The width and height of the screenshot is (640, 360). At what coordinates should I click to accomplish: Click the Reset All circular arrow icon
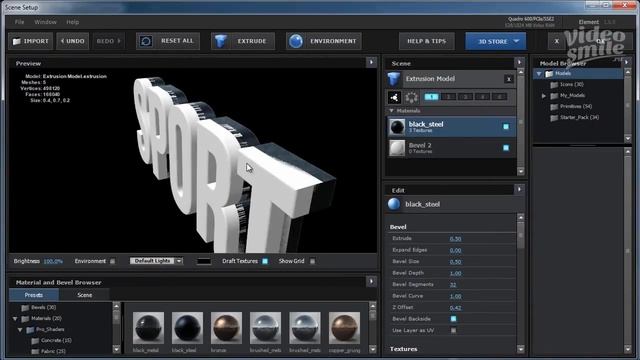[x=146, y=41]
